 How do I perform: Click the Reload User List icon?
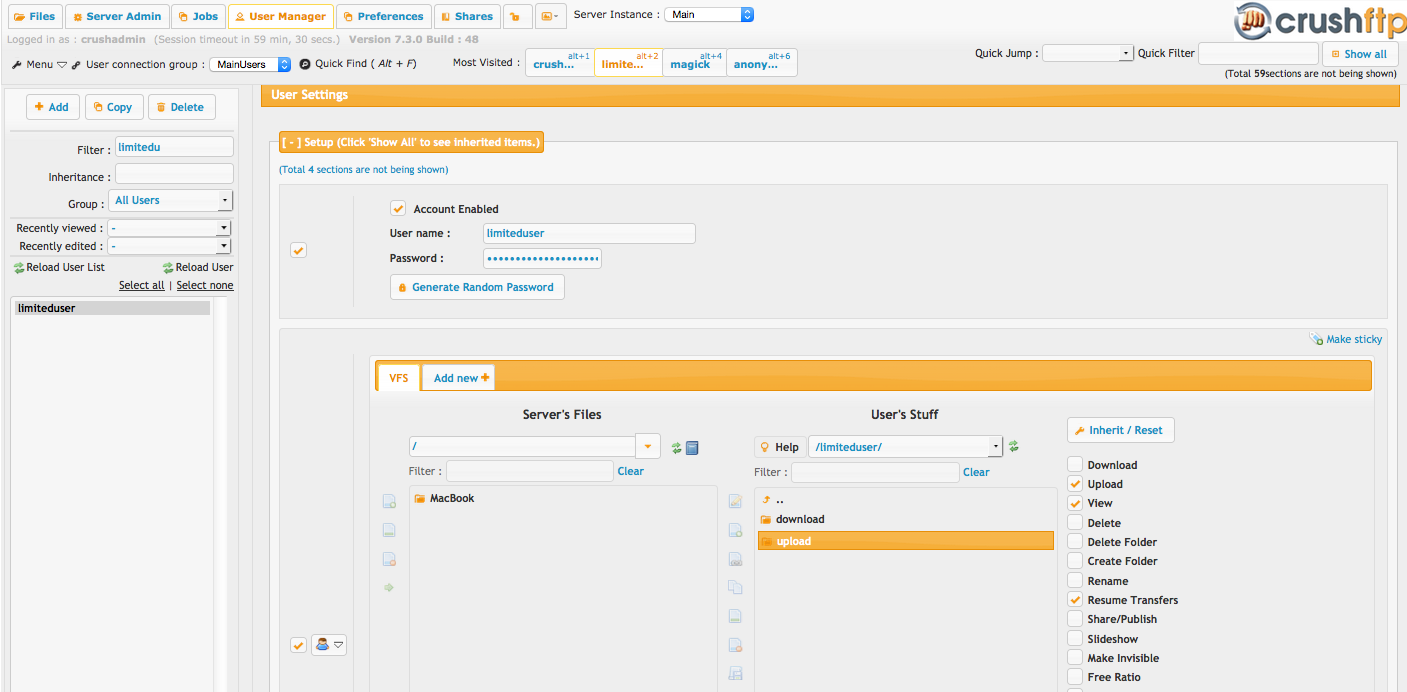pos(19,268)
